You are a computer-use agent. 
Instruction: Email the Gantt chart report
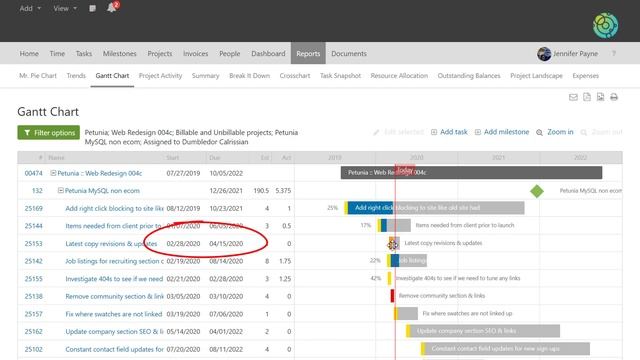[573, 97]
